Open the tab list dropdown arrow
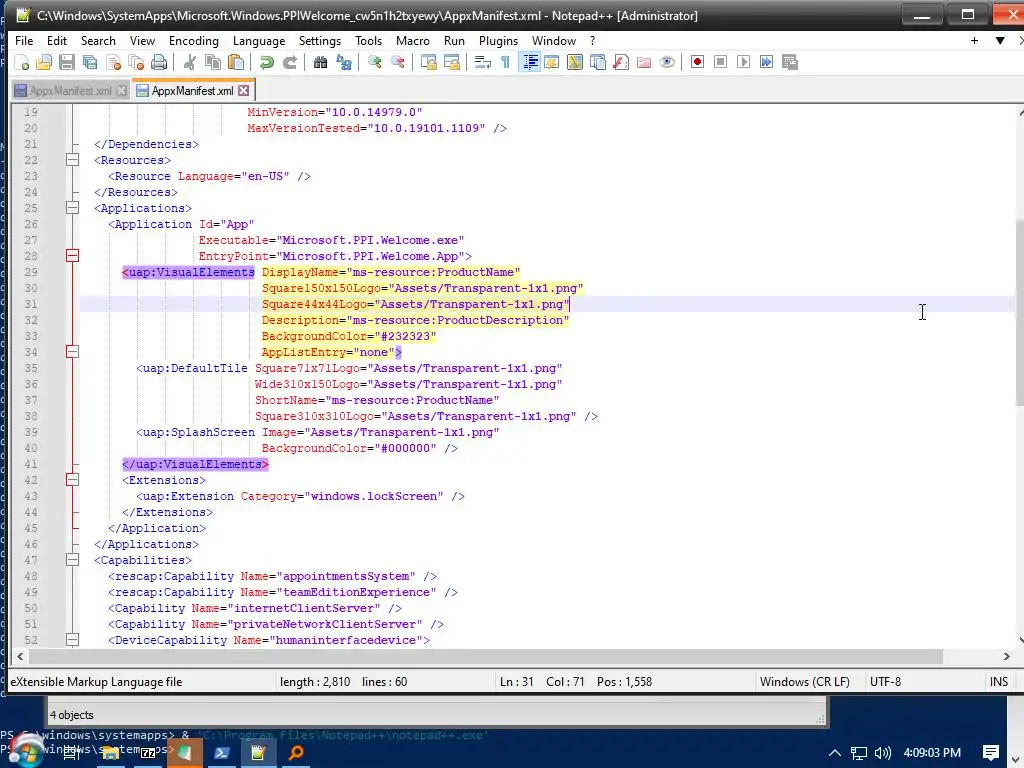This screenshot has height=768, width=1024. pos(1000,40)
